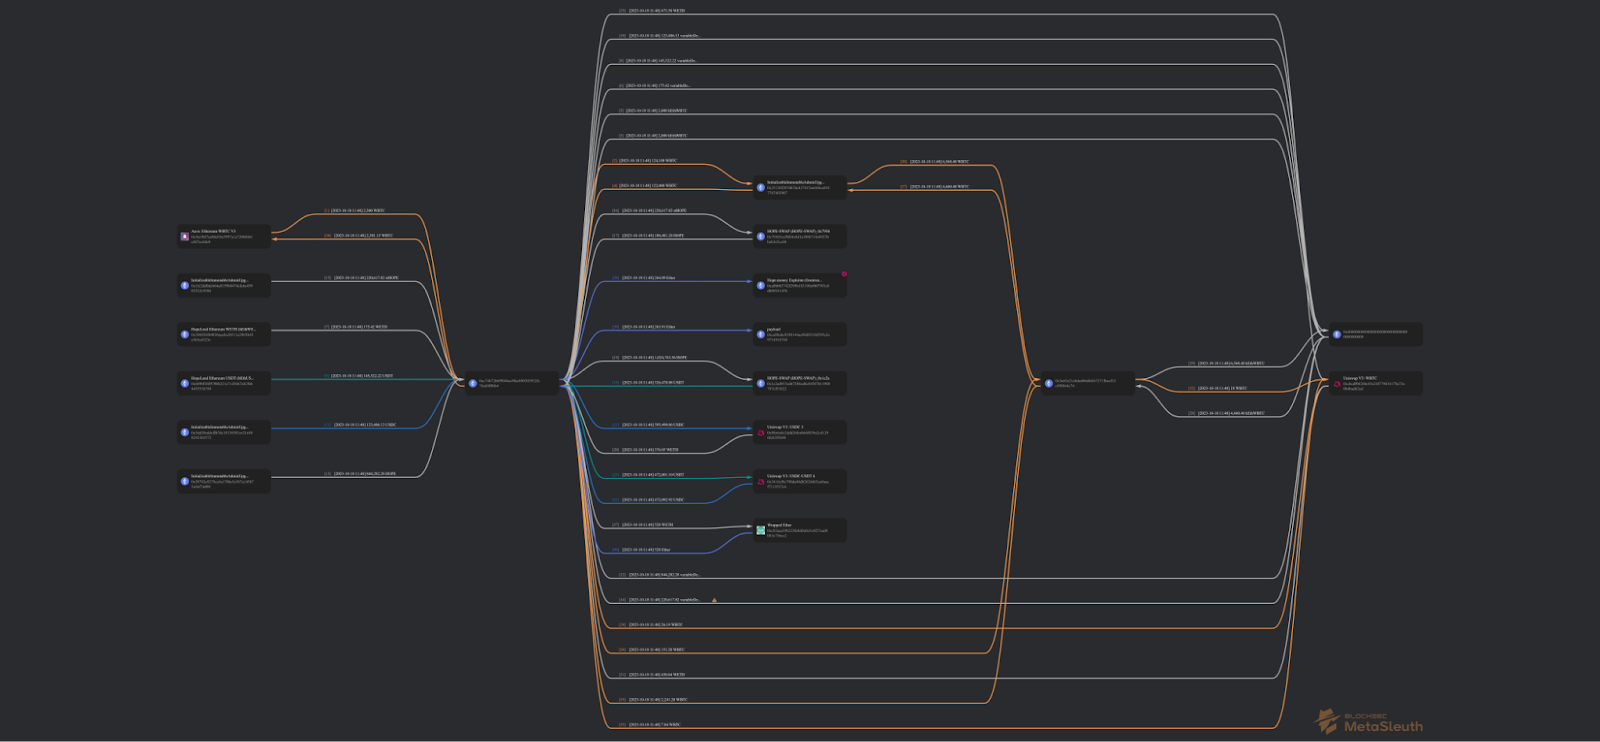
Task: Click the payload node Ethereum icon
Action: click(x=761, y=335)
